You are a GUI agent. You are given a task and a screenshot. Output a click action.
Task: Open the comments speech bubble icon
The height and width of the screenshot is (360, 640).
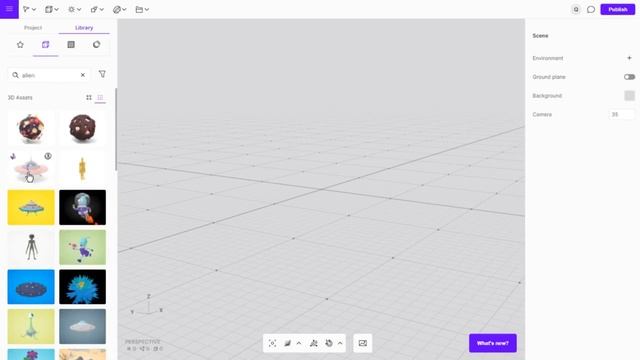[591, 9]
